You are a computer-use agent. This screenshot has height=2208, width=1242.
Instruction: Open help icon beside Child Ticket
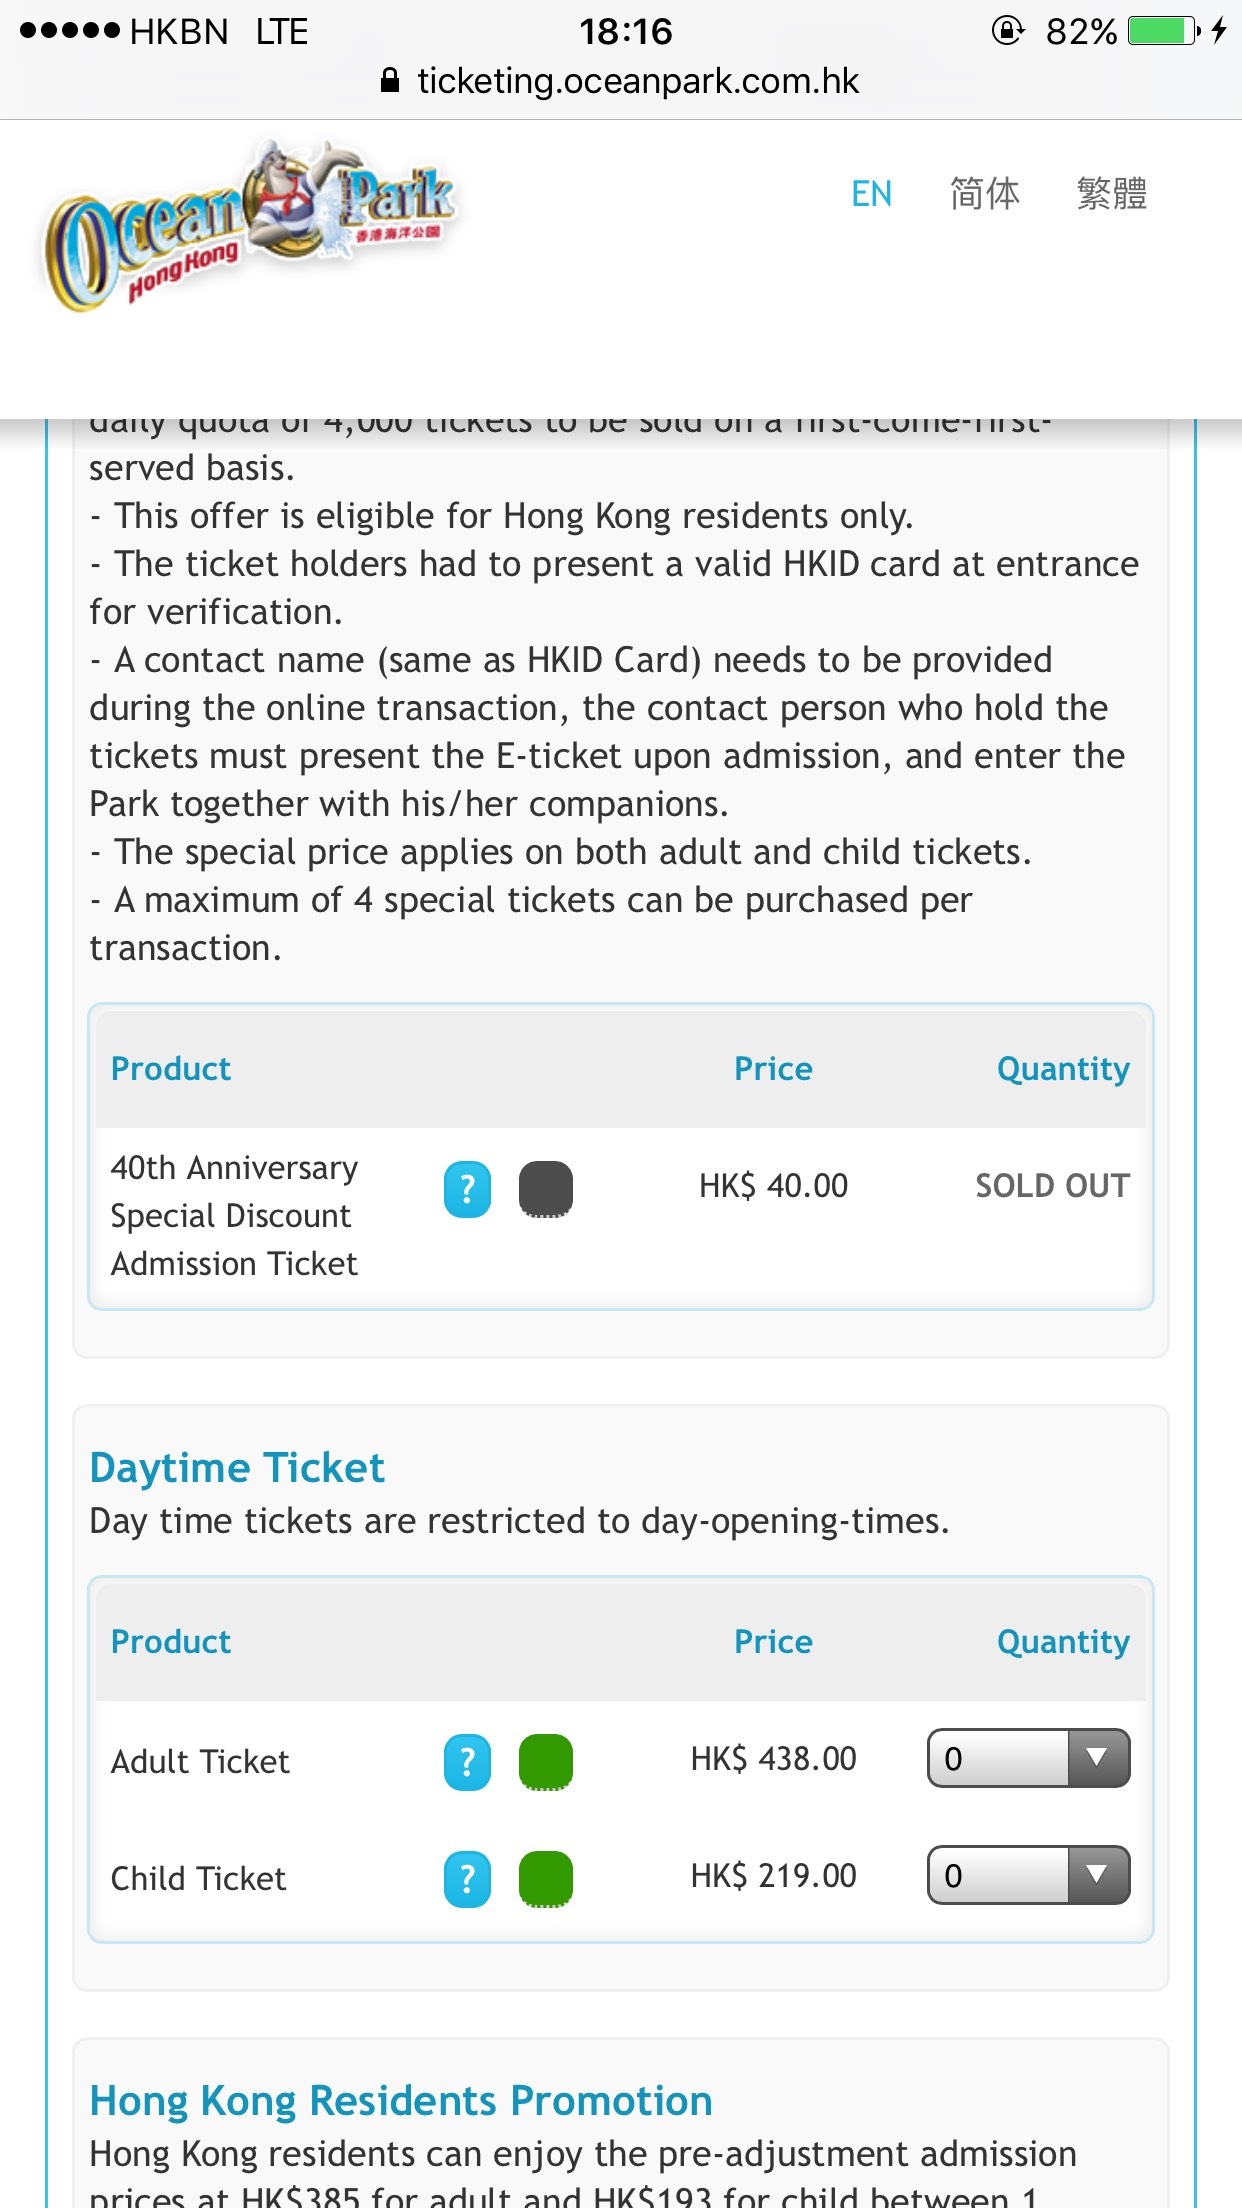[467, 1879]
